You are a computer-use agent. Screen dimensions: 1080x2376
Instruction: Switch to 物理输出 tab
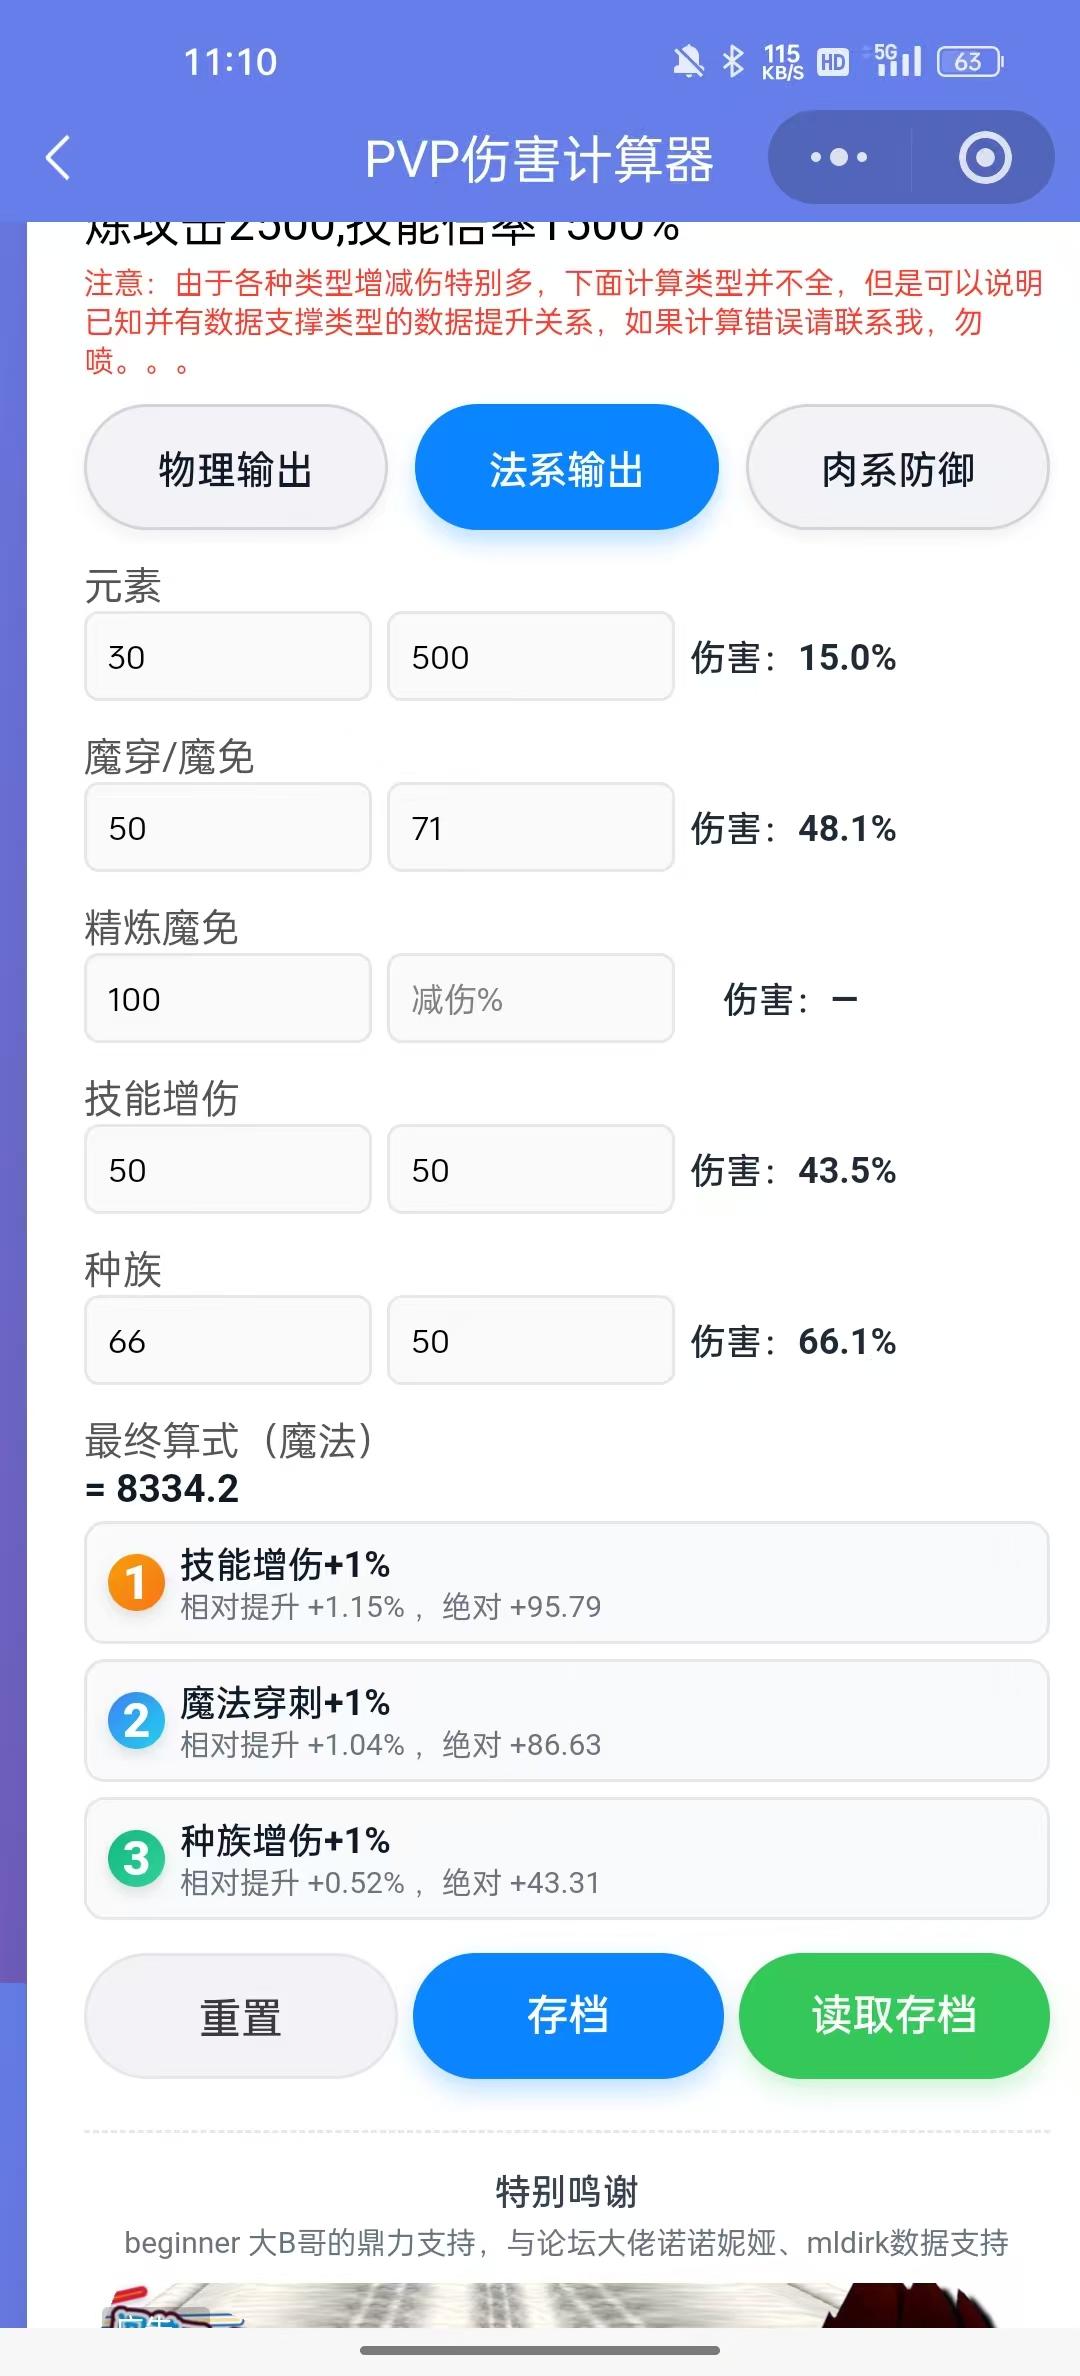pyautogui.click(x=236, y=468)
